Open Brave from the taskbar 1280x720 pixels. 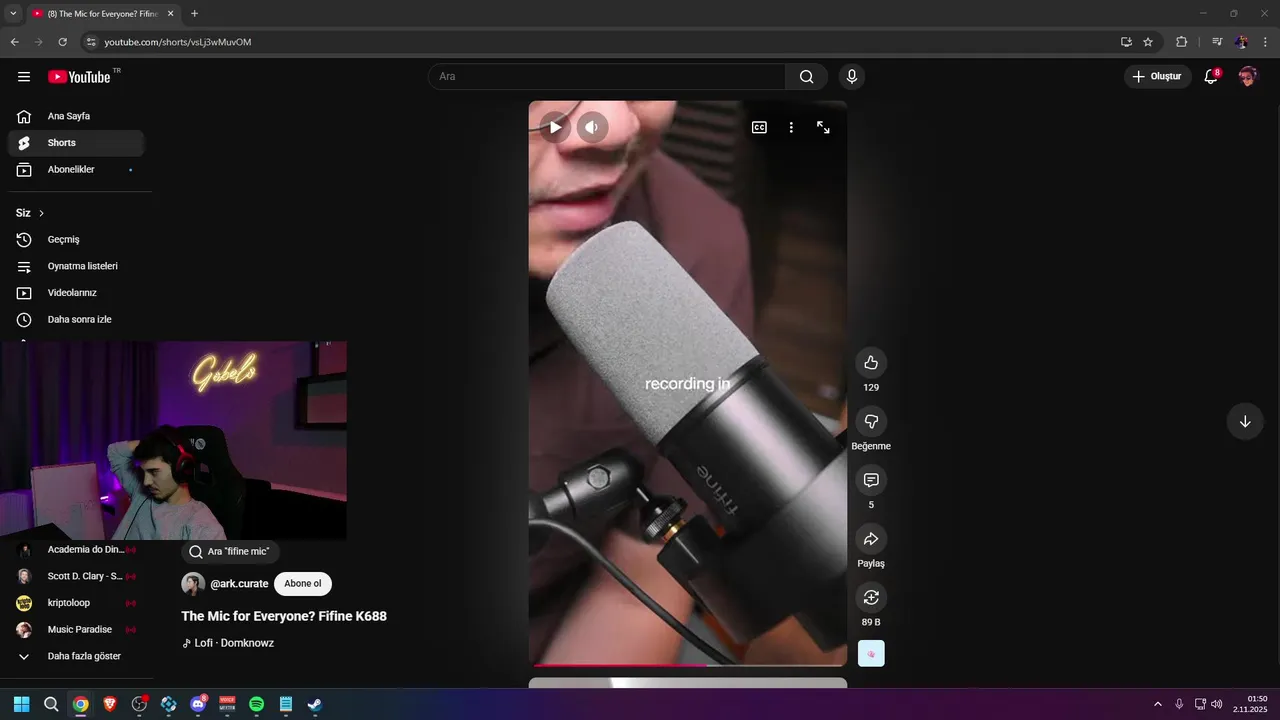[x=109, y=704]
